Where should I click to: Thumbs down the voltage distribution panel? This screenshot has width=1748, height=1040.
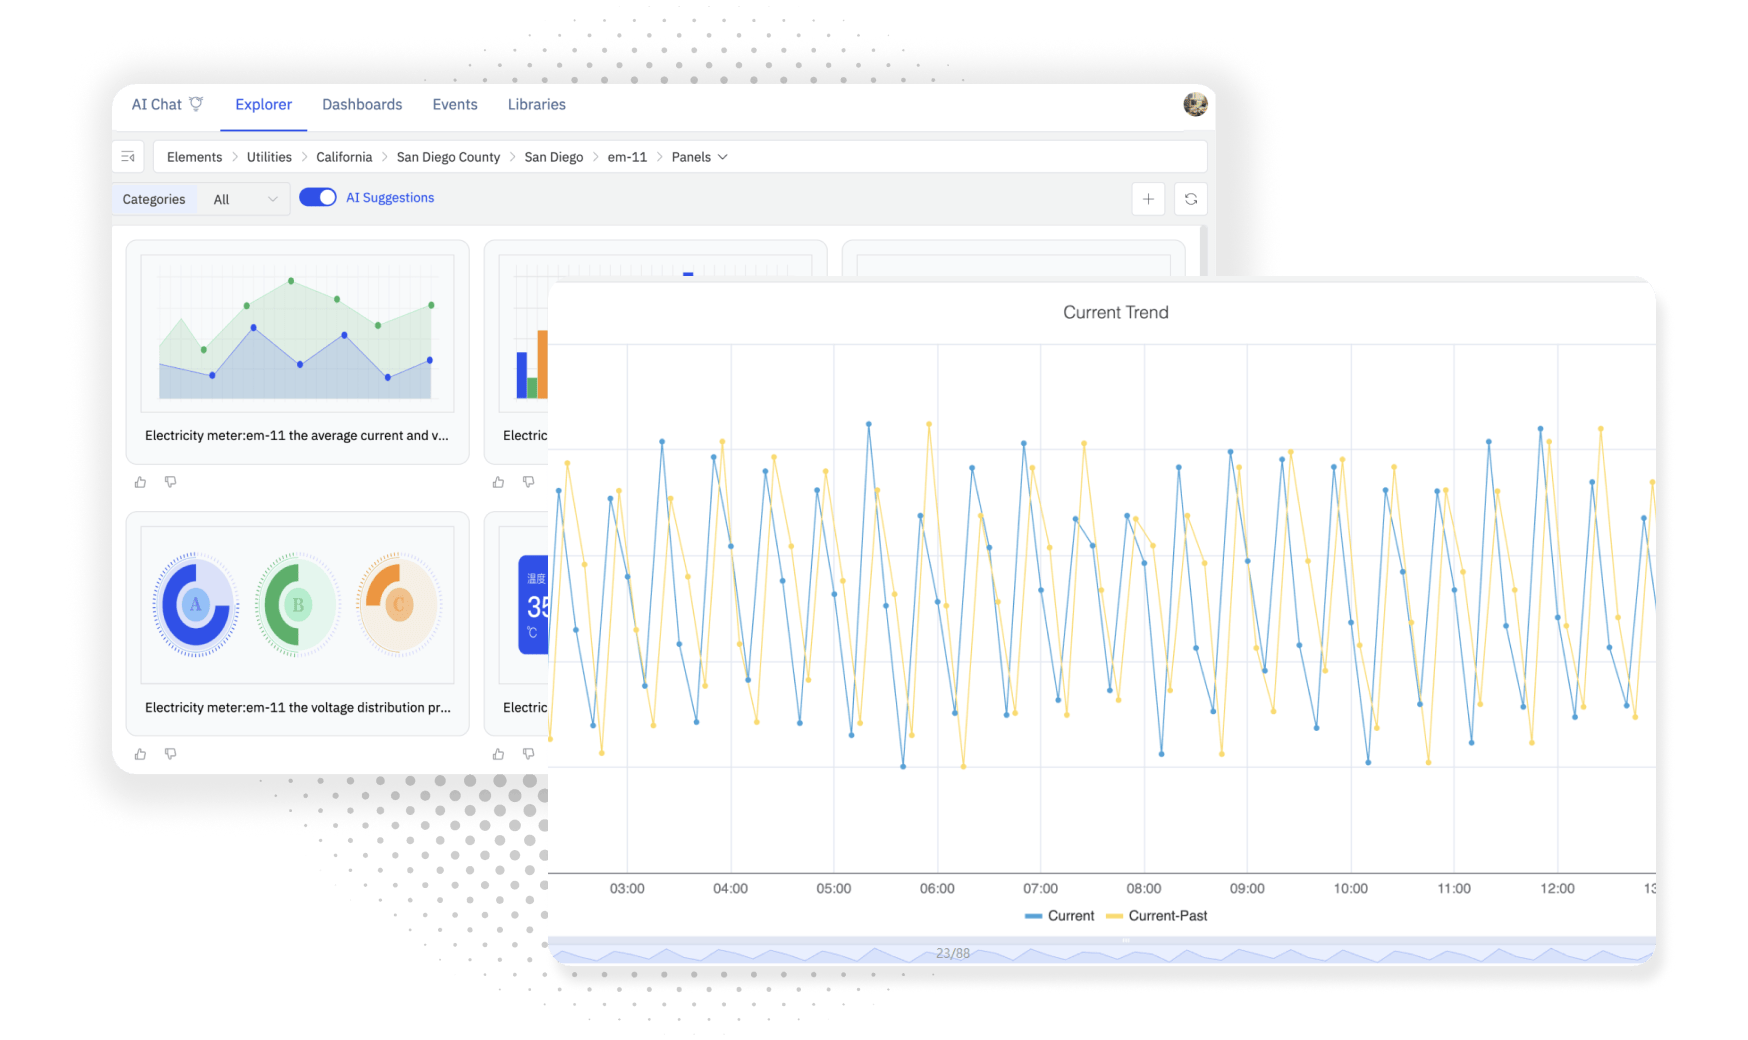(171, 754)
